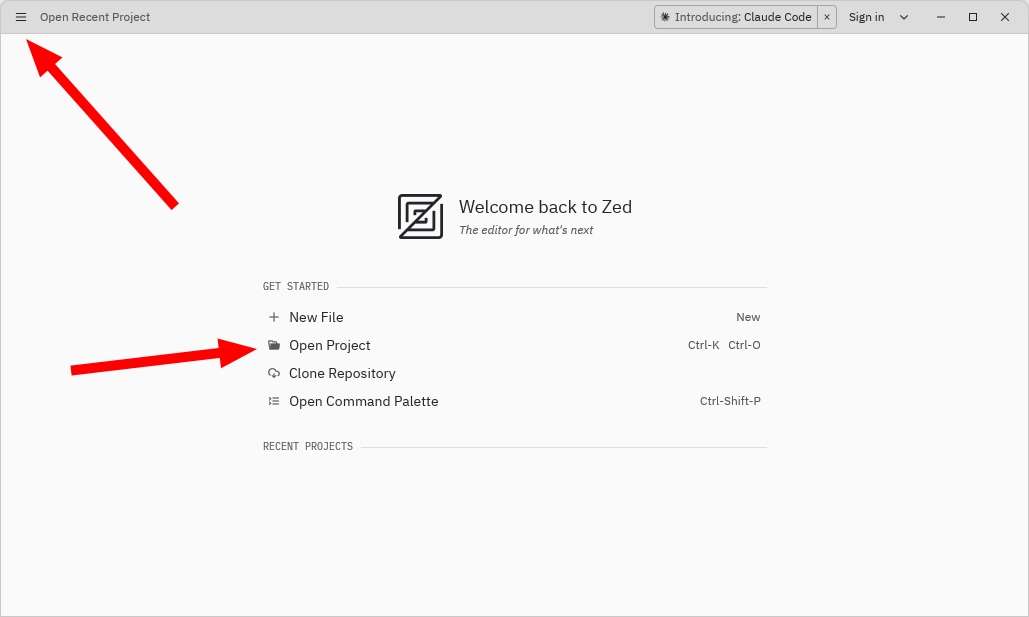Dismiss the Claude Code announcement banner
This screenshot has height=617, width=1029.
click(x=827, y=17)
